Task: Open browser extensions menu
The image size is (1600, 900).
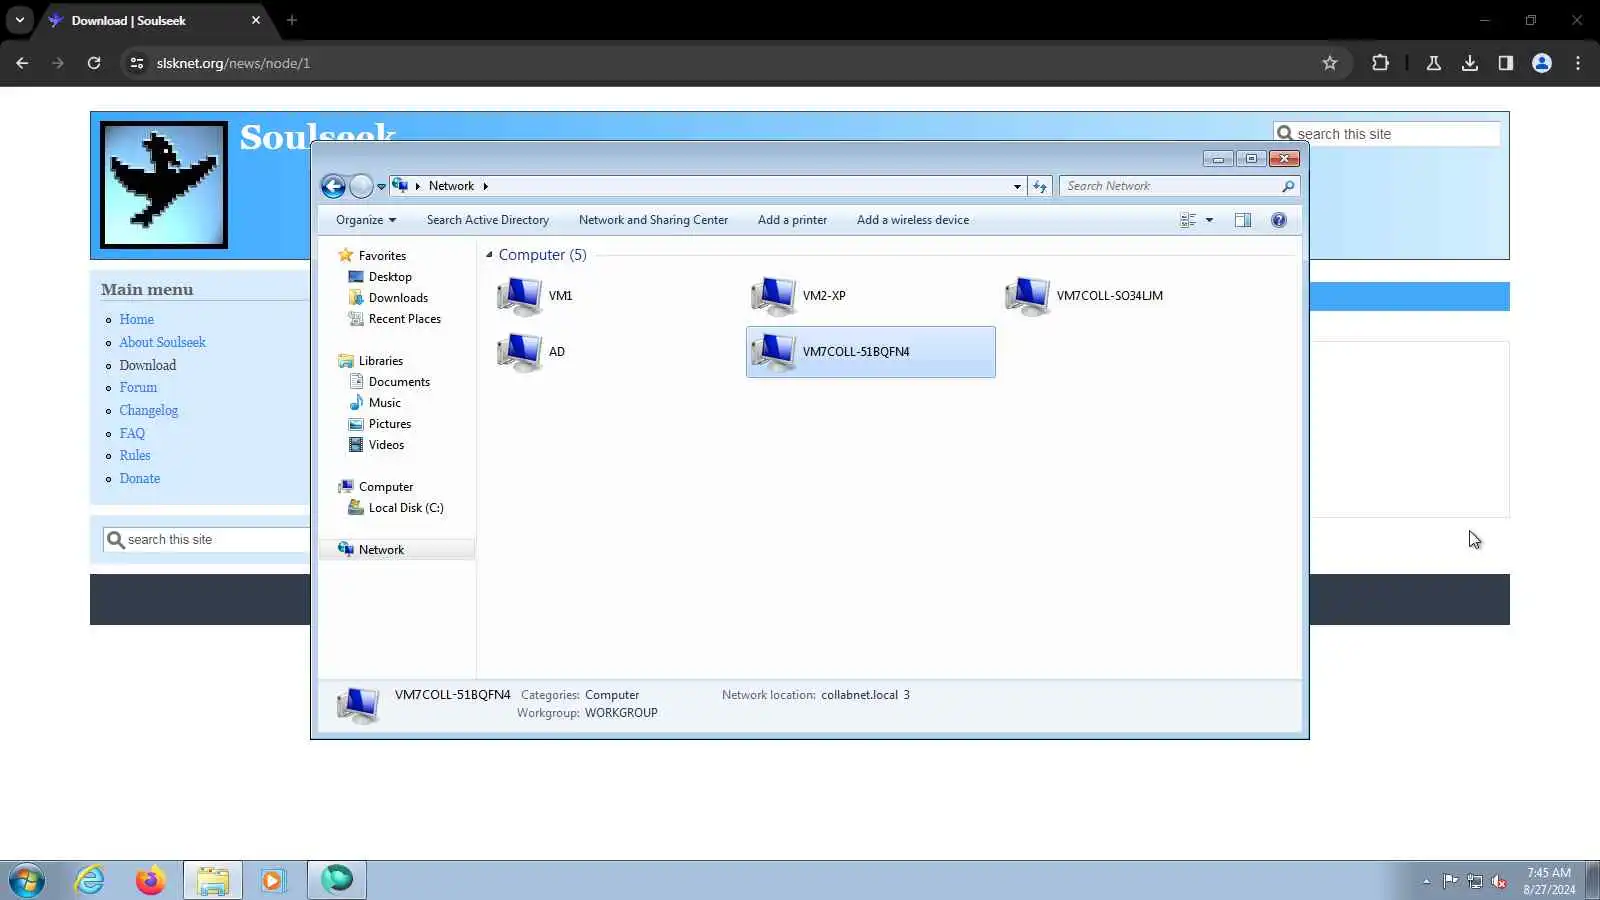Action: coord(1380,63)
